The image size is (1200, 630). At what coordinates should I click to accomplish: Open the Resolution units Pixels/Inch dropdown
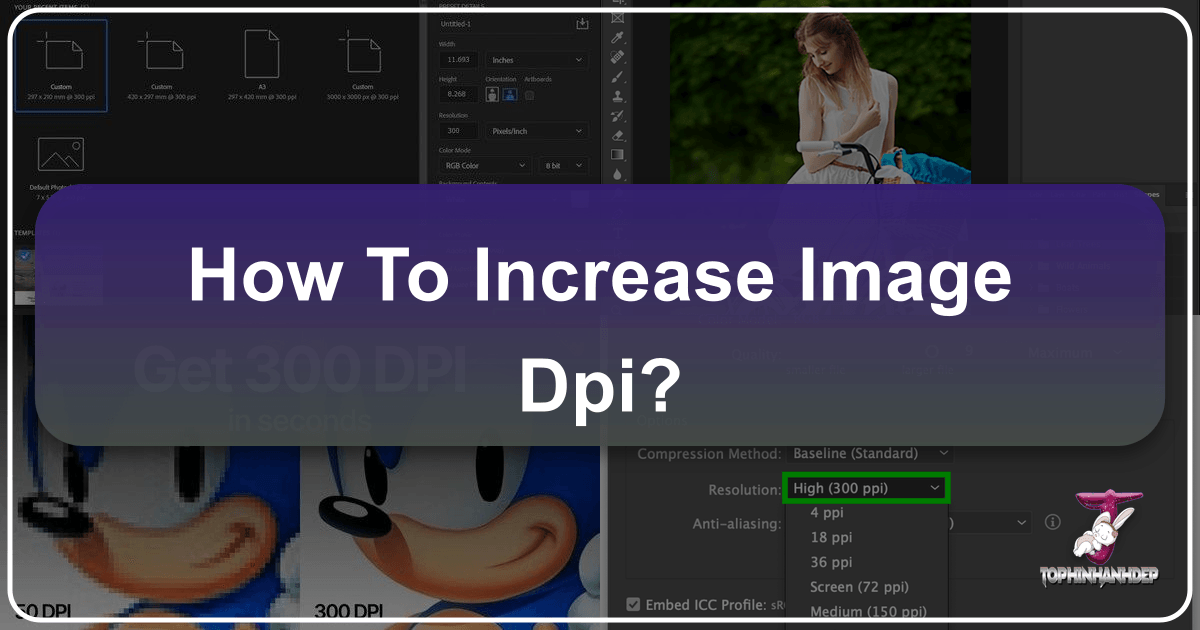[536, 130]
